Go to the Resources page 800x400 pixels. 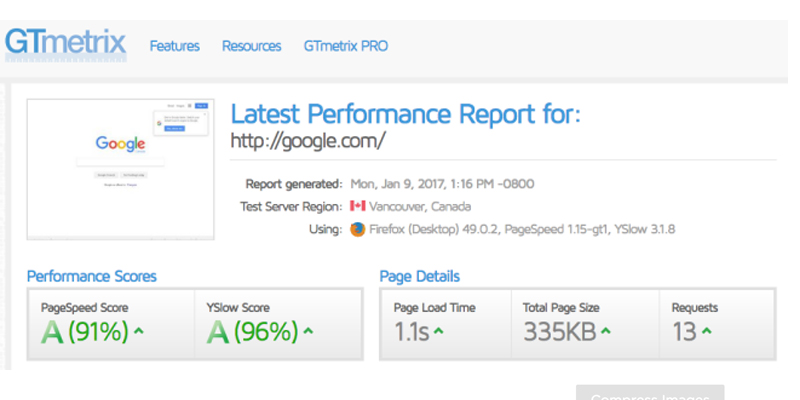[251, 46]
